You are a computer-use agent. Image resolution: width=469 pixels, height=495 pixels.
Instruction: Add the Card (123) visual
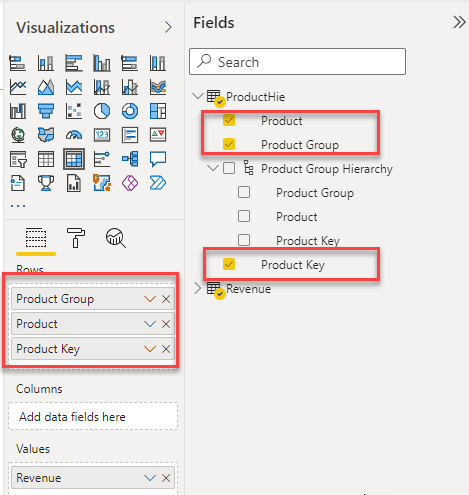point(102,135)
